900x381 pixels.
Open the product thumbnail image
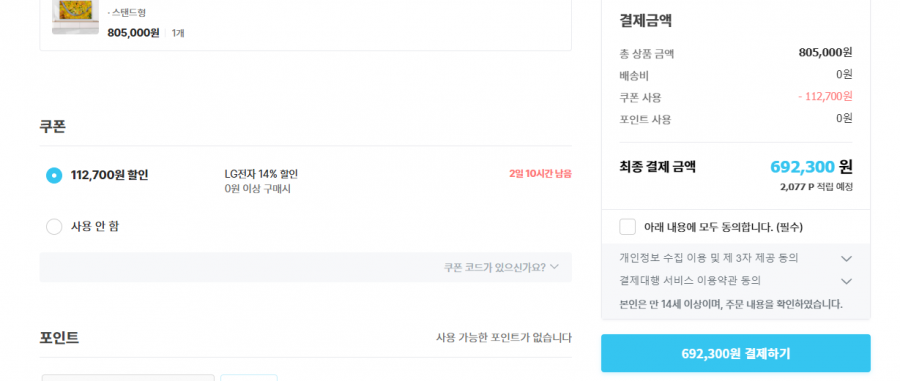pos(75,17)
